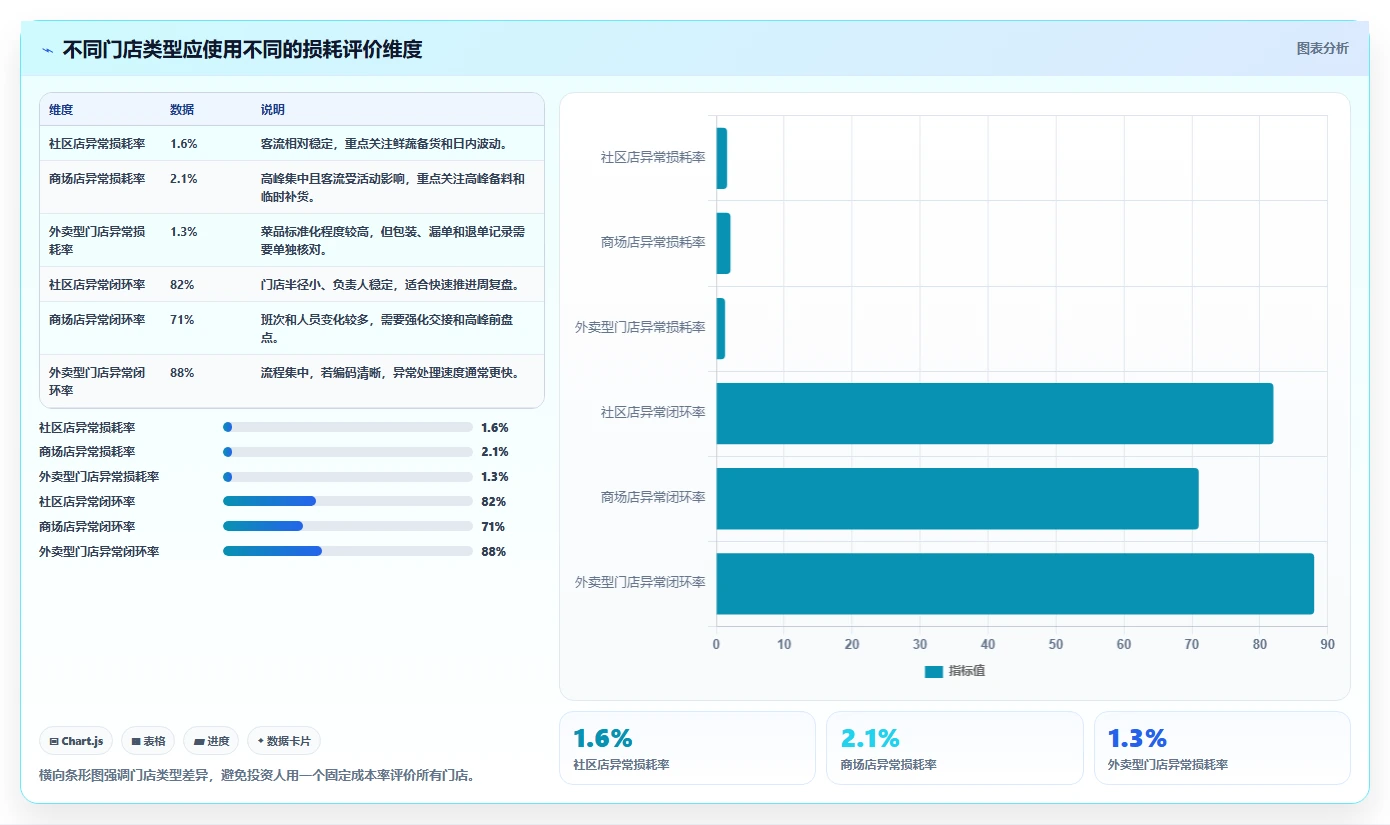Click the title 不同门店类型应使用不同的损耗评价维度

tap(242, 49)
